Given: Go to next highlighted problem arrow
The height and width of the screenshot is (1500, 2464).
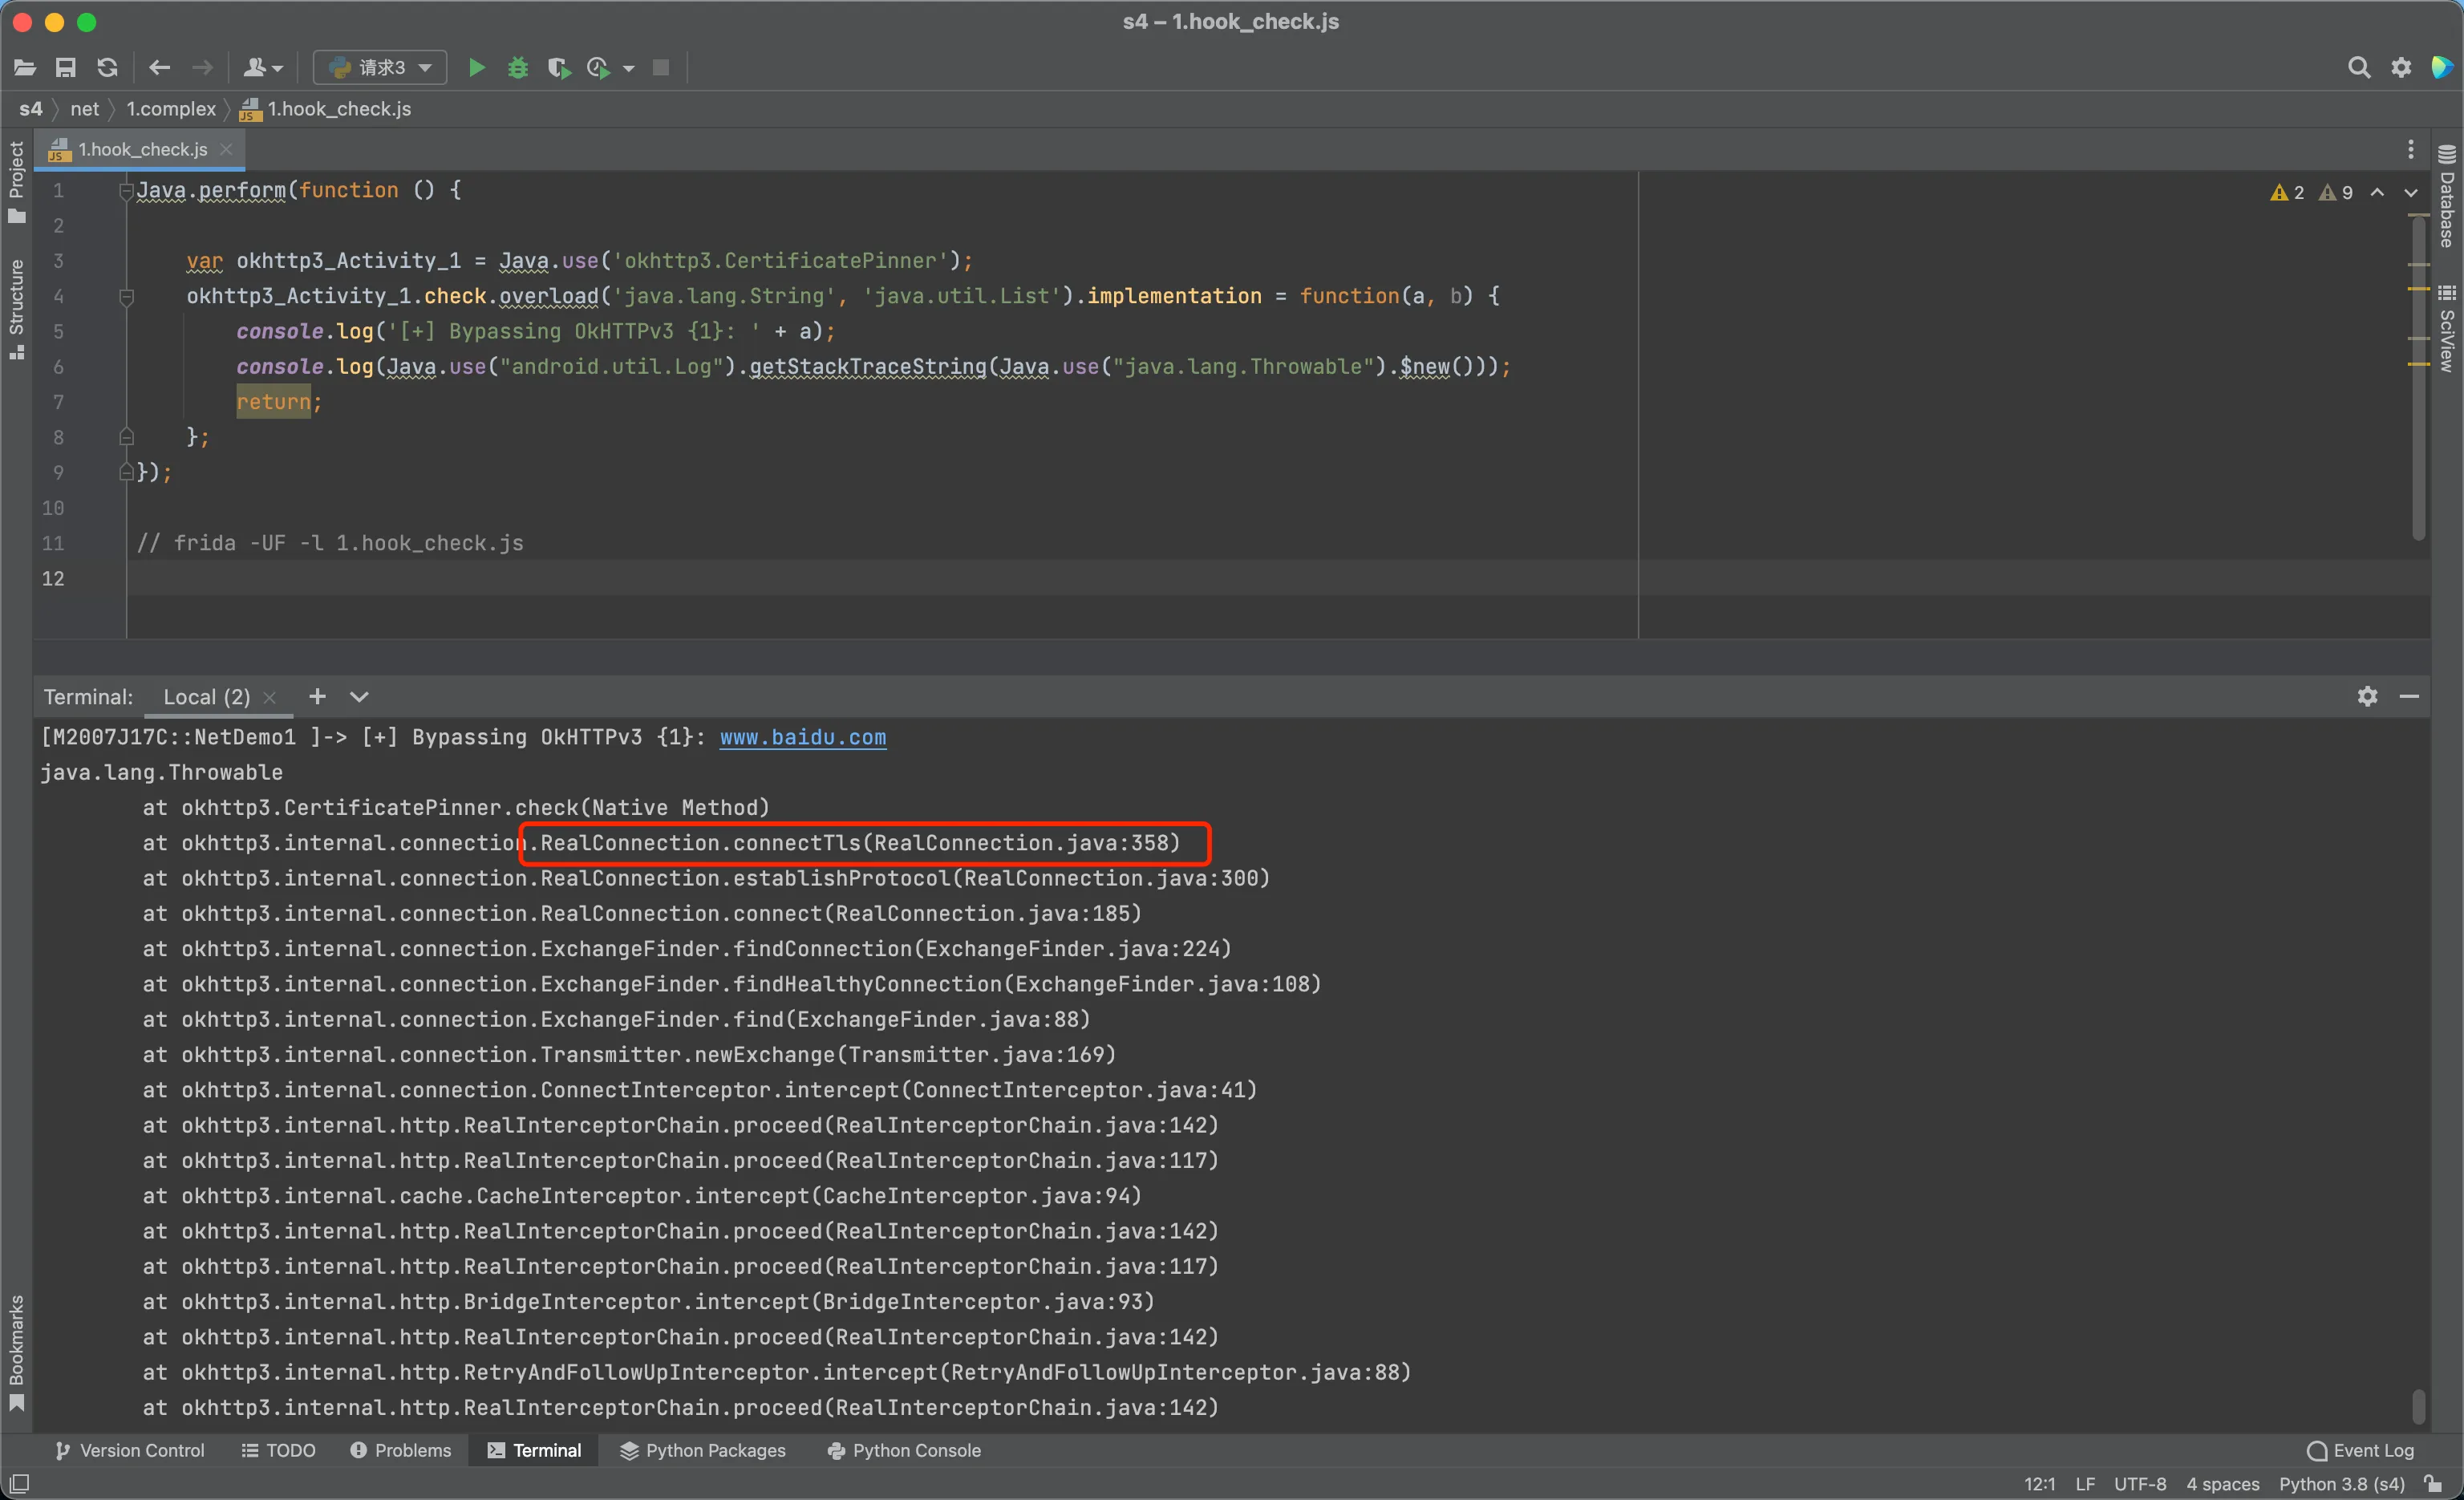Looking at the screenshot, I should [x=2411, y=192].
